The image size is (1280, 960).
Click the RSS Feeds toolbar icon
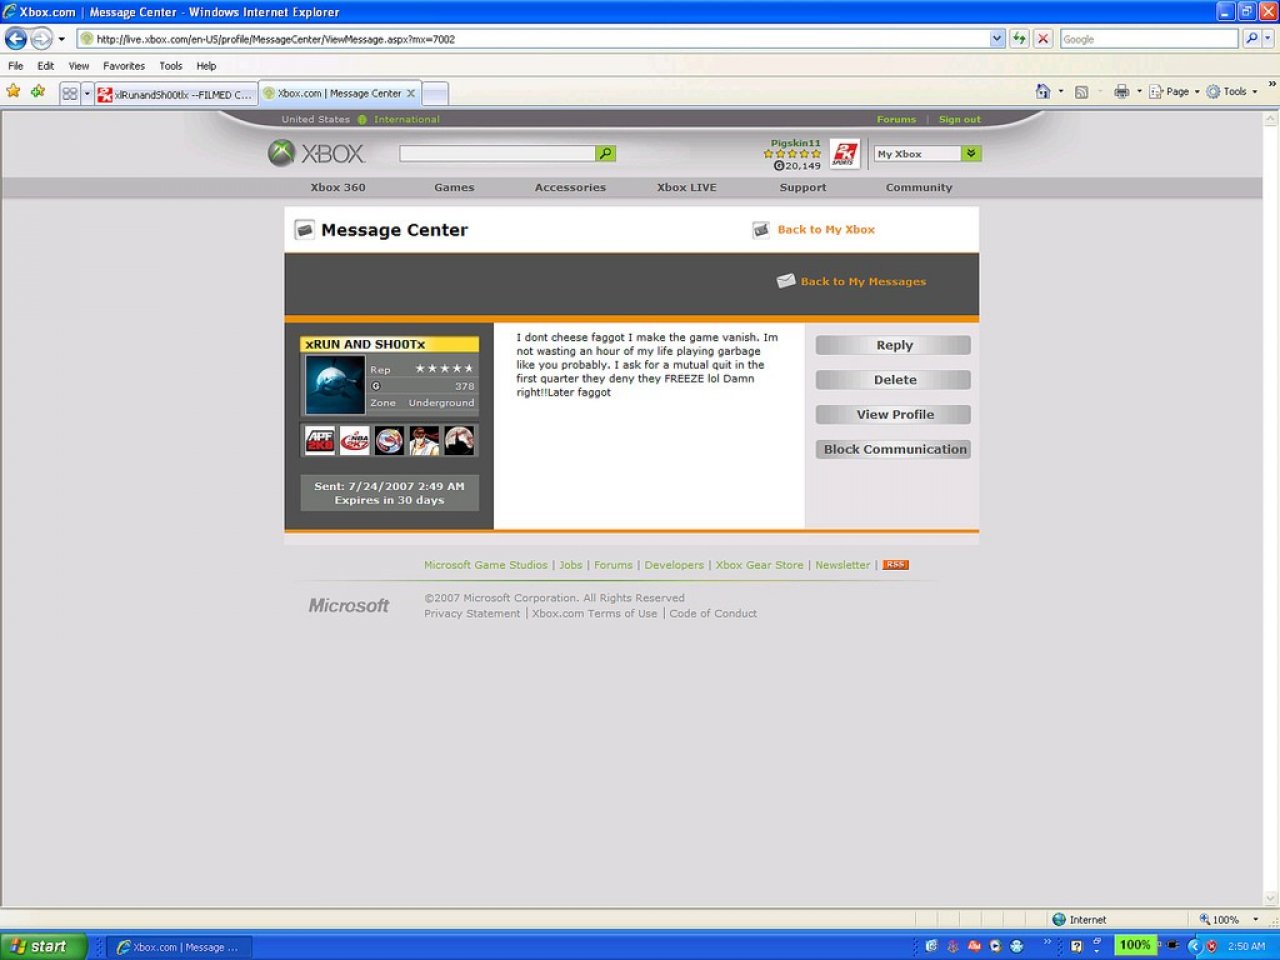click(x=1081, y=92)
